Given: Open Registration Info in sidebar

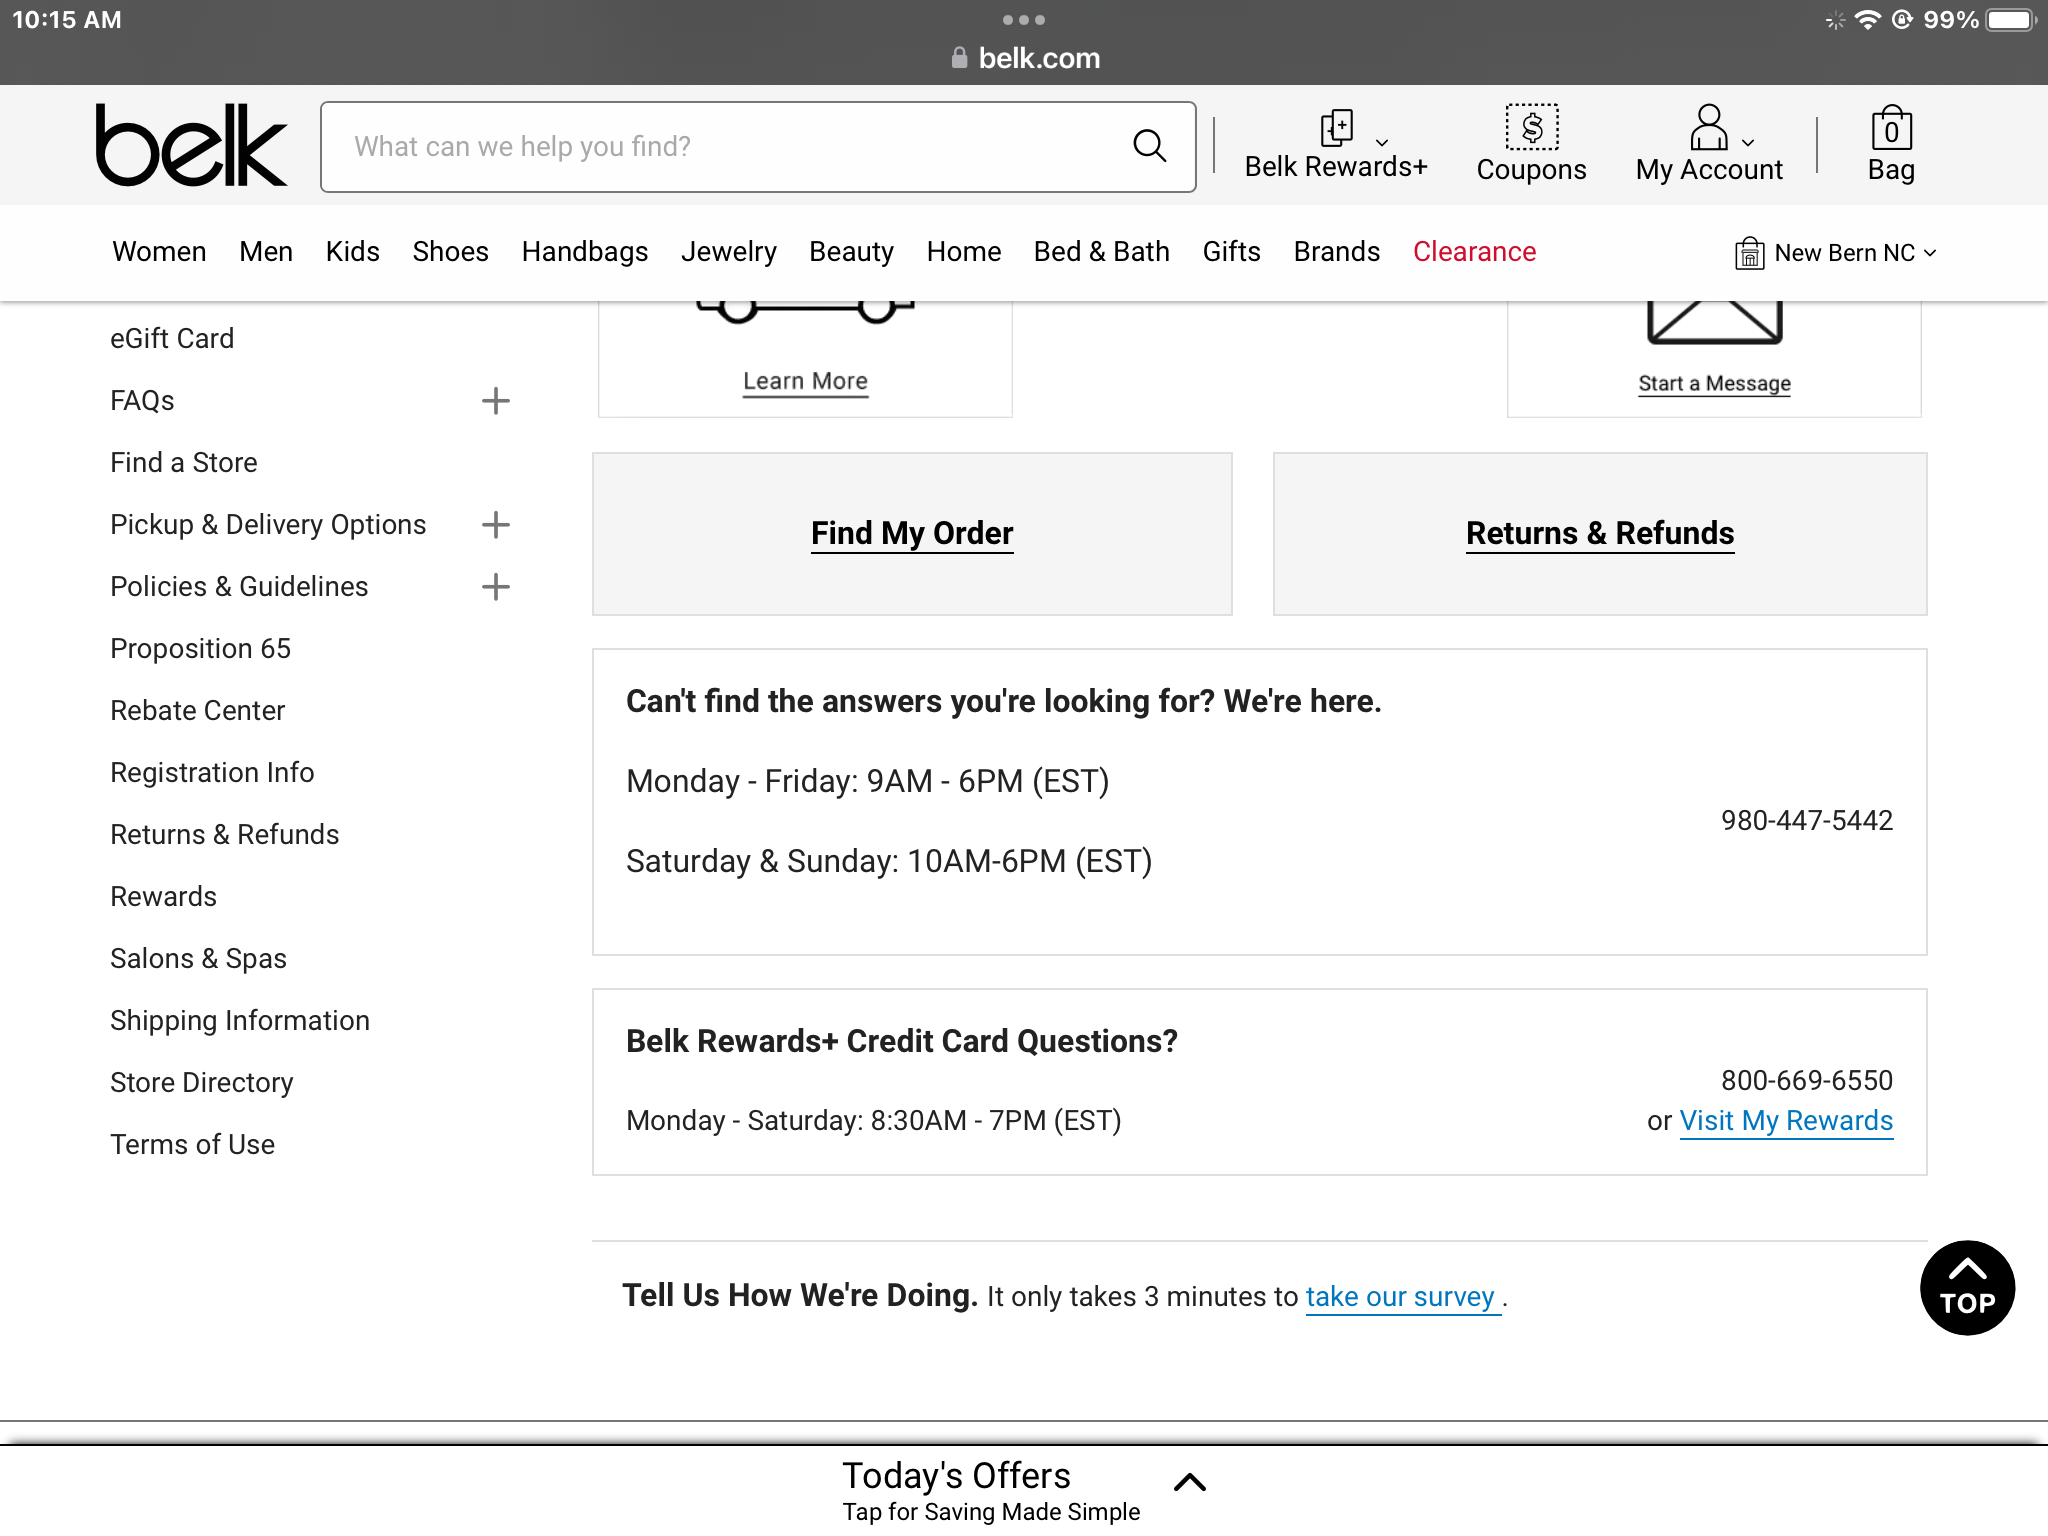Looking at the screenshot, I should click(x=212, y=773).
